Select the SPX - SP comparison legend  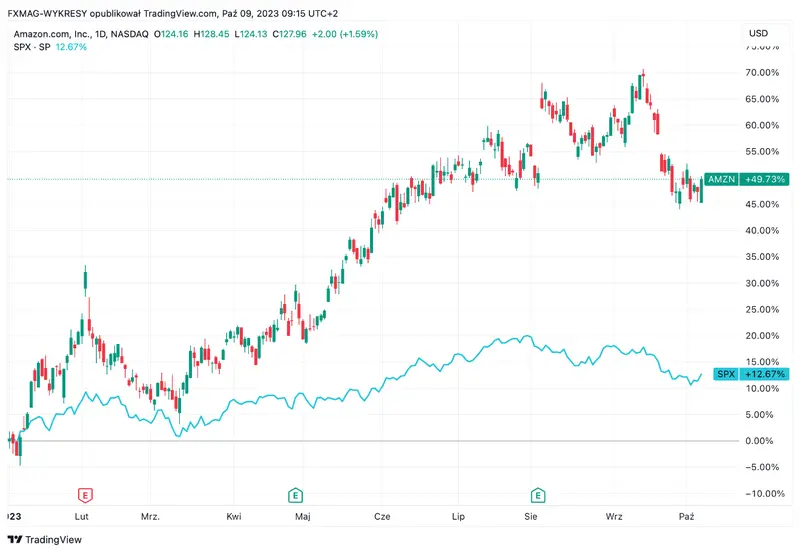29,46
